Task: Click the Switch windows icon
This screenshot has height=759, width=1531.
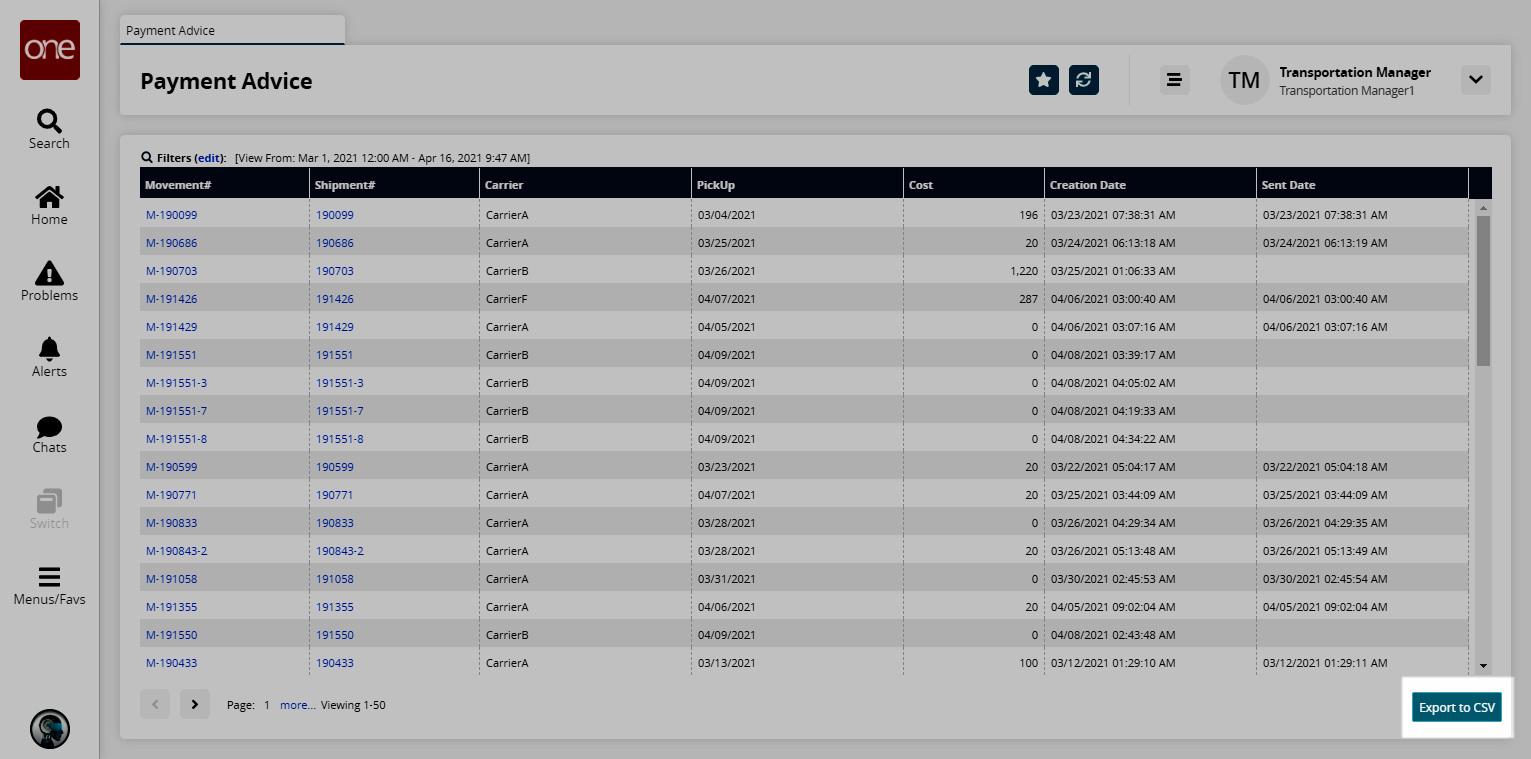Action: [49, 501]
